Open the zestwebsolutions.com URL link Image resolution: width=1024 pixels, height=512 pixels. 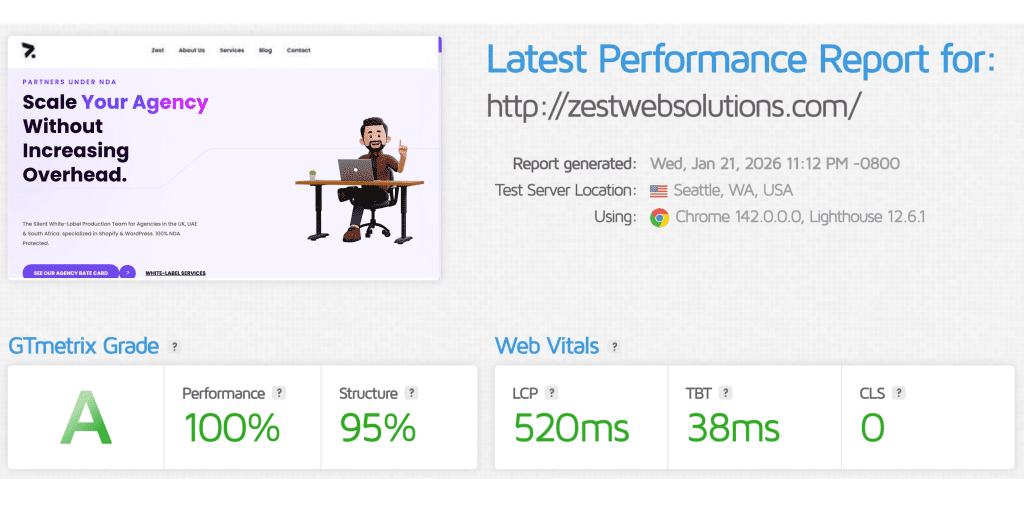(x=673, y=105)
